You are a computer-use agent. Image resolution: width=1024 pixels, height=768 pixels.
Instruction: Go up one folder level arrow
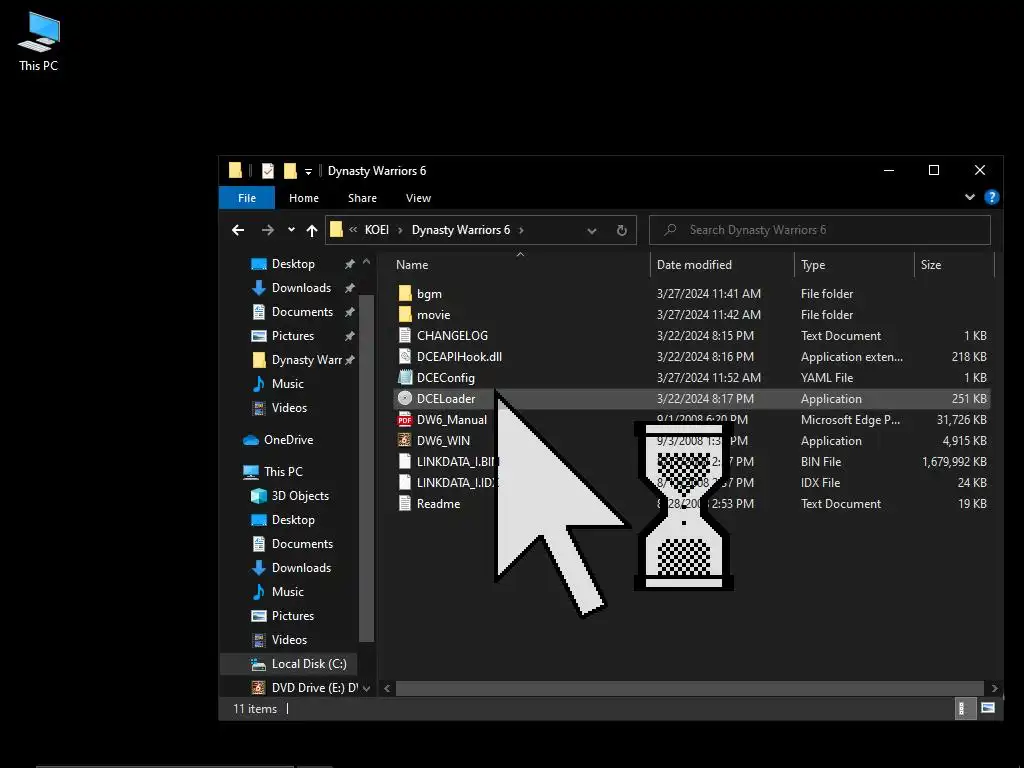point(312,230)
